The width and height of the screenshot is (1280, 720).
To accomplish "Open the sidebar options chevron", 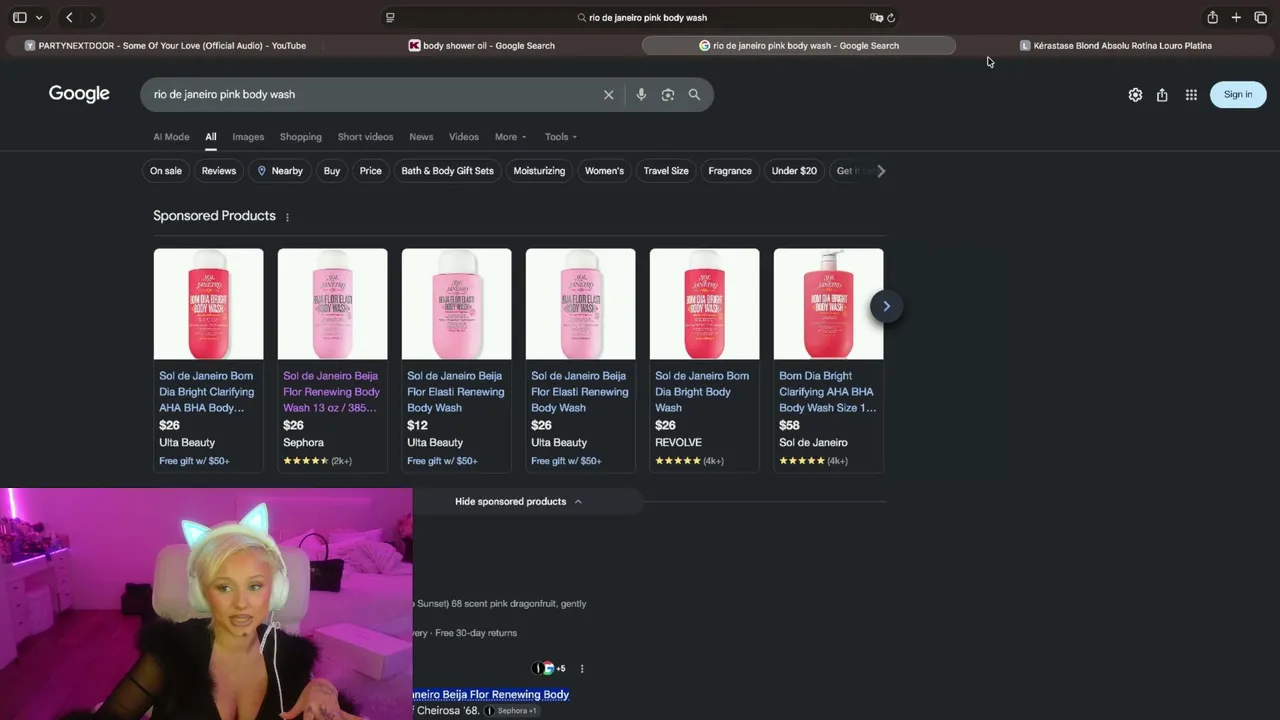I will pos(39,17).
